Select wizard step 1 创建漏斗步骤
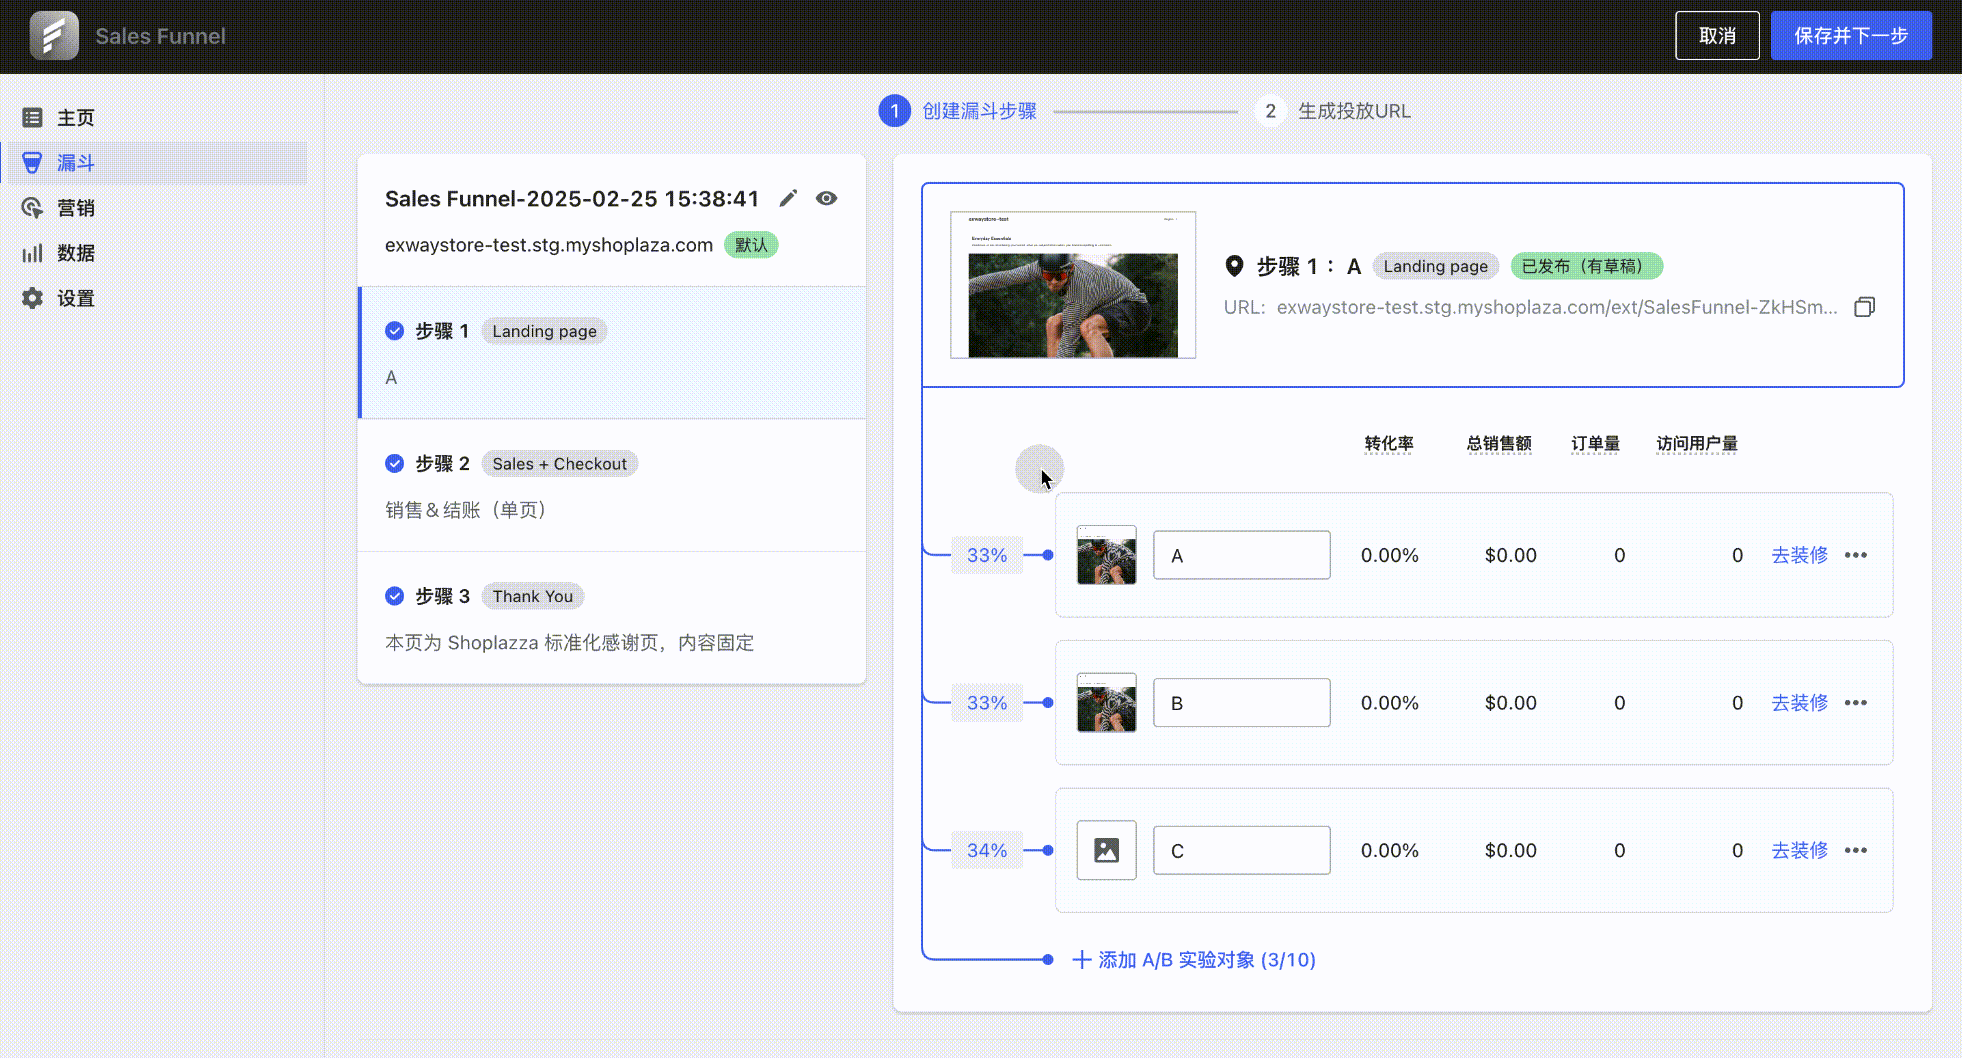The image size is (1962, 1058). tap(957, 111)
